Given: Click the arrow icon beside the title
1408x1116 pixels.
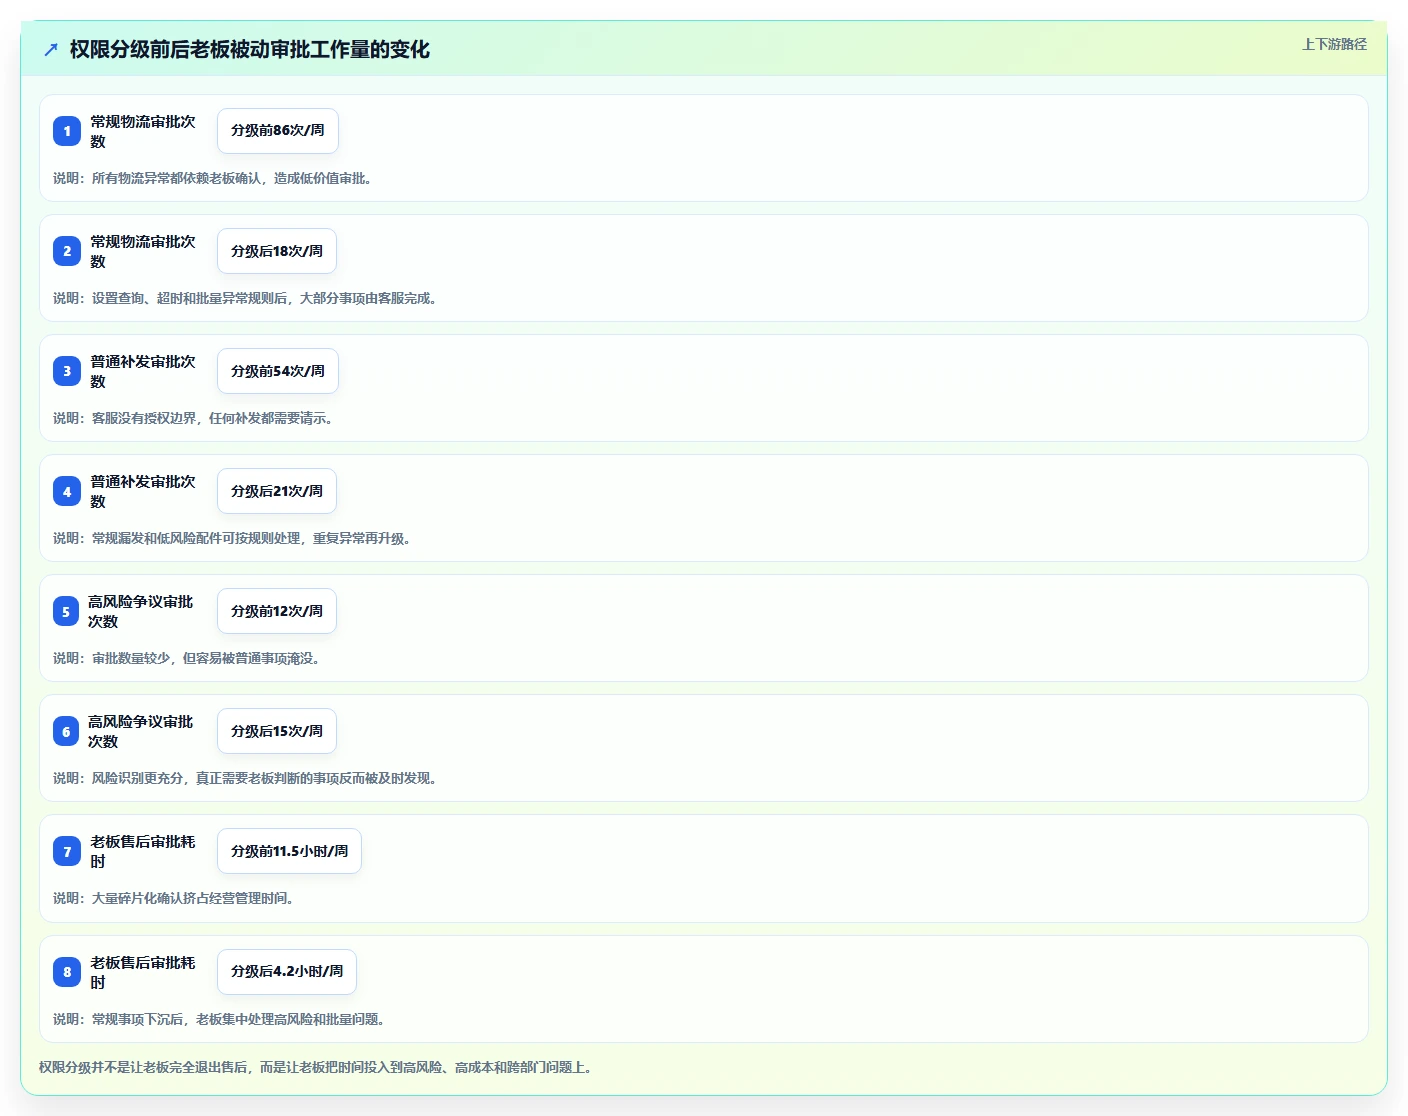Looking at the screenshot, I should (51, 49).
